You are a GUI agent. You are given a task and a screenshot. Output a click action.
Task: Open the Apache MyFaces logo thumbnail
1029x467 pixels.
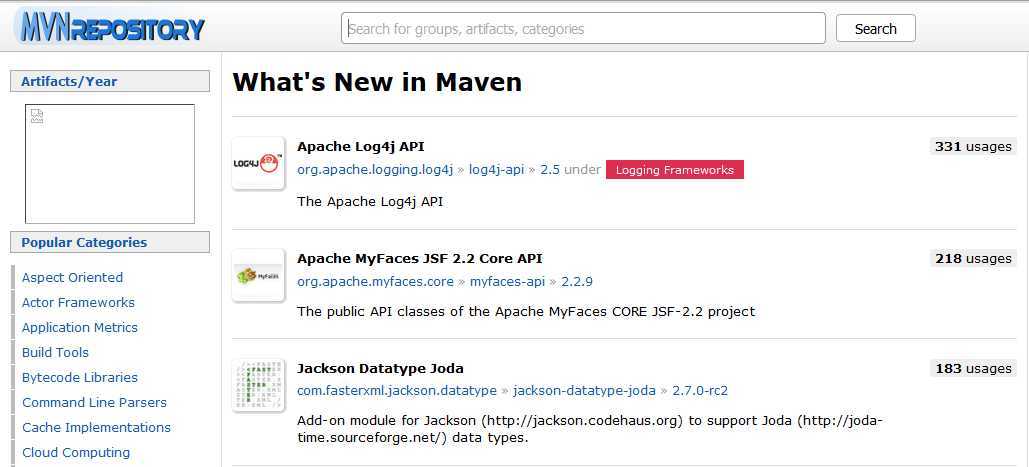[258, 275]
